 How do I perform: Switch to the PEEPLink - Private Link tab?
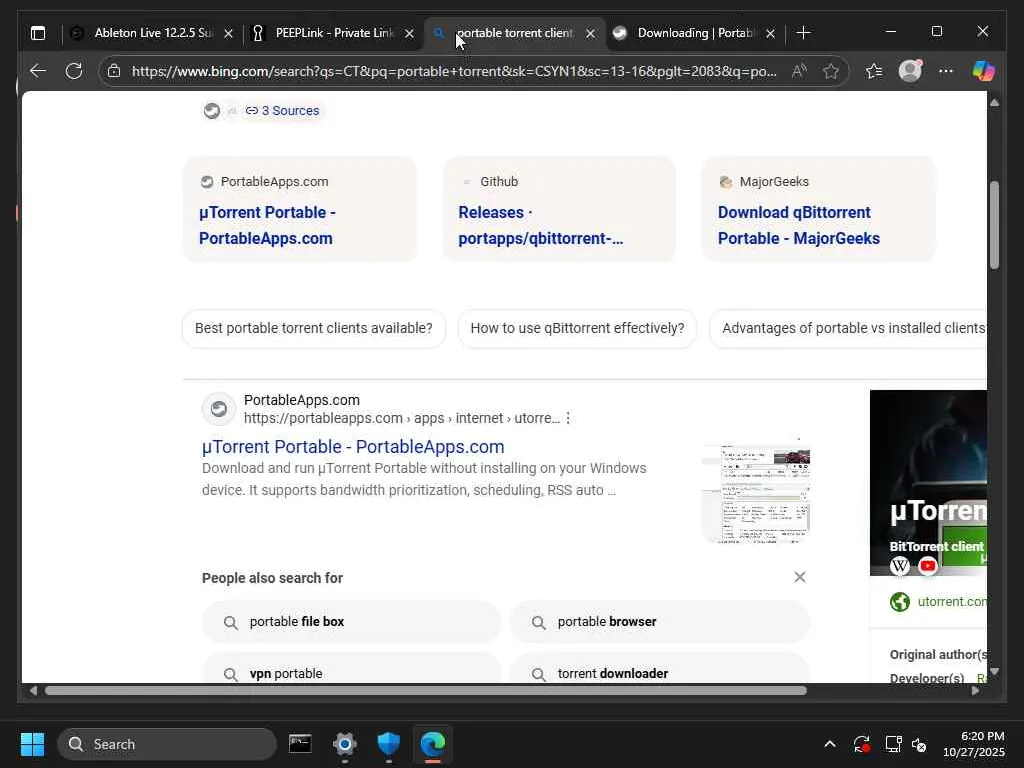coord(333,33)
